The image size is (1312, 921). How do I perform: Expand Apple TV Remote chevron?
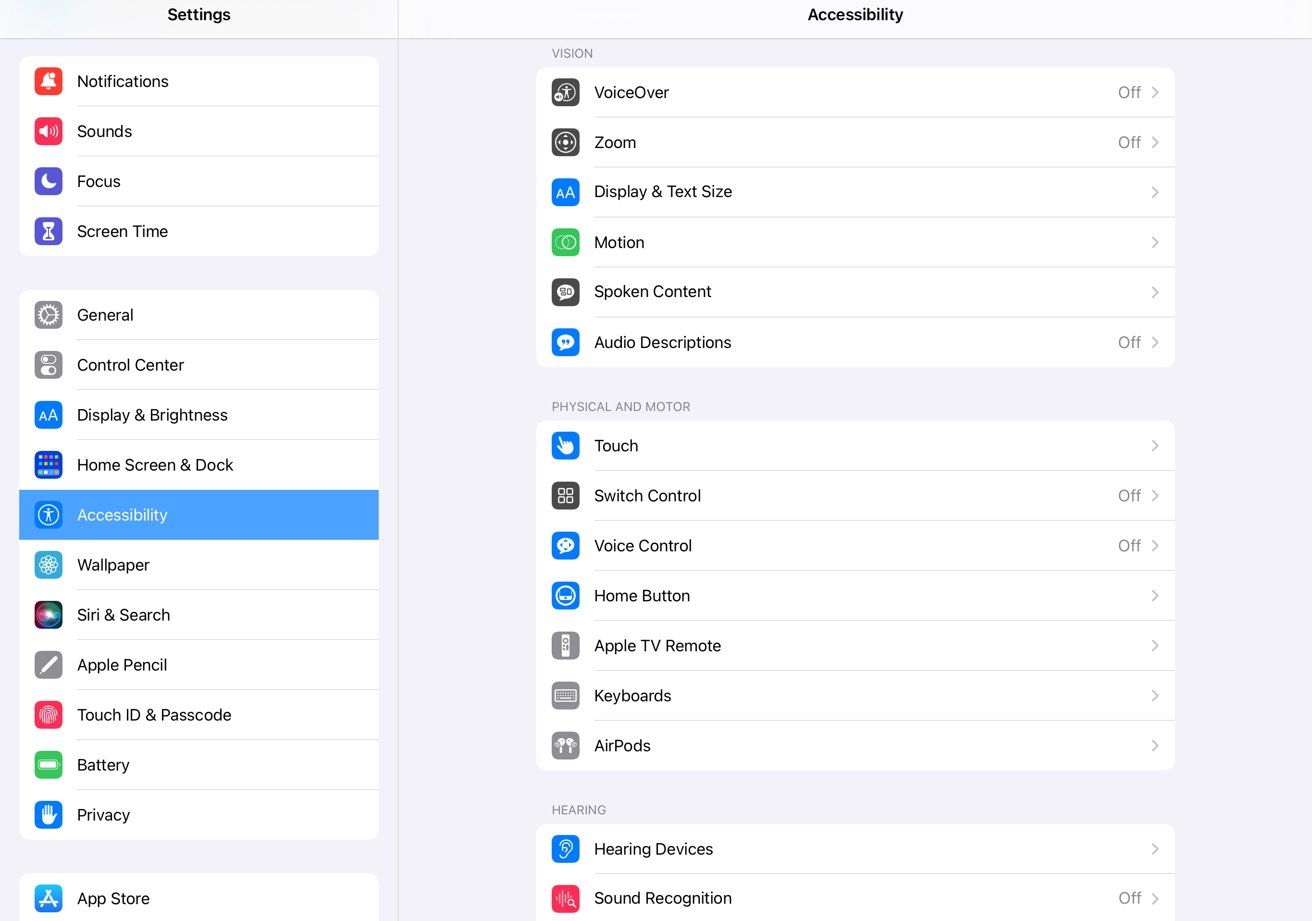1155,646
